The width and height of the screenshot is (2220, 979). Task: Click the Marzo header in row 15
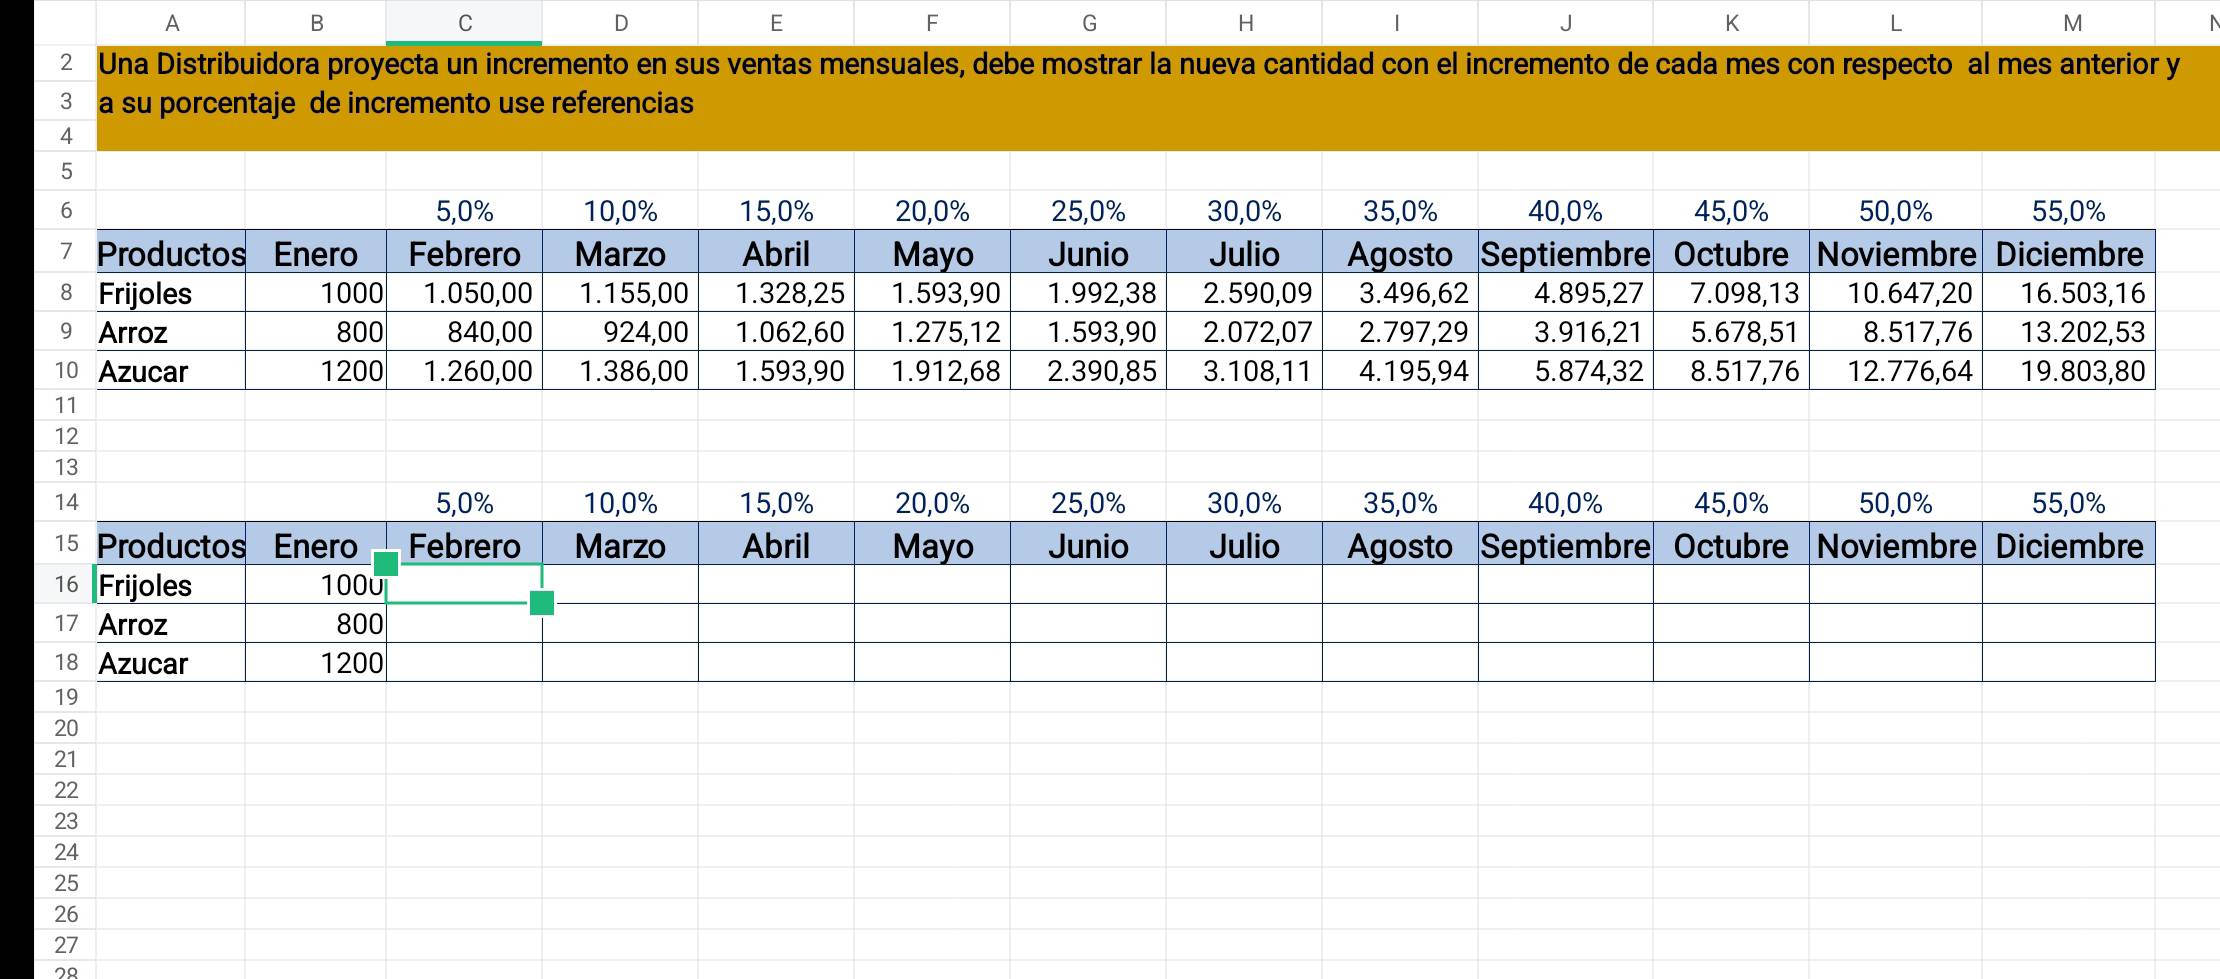click(x=620, y=545)
